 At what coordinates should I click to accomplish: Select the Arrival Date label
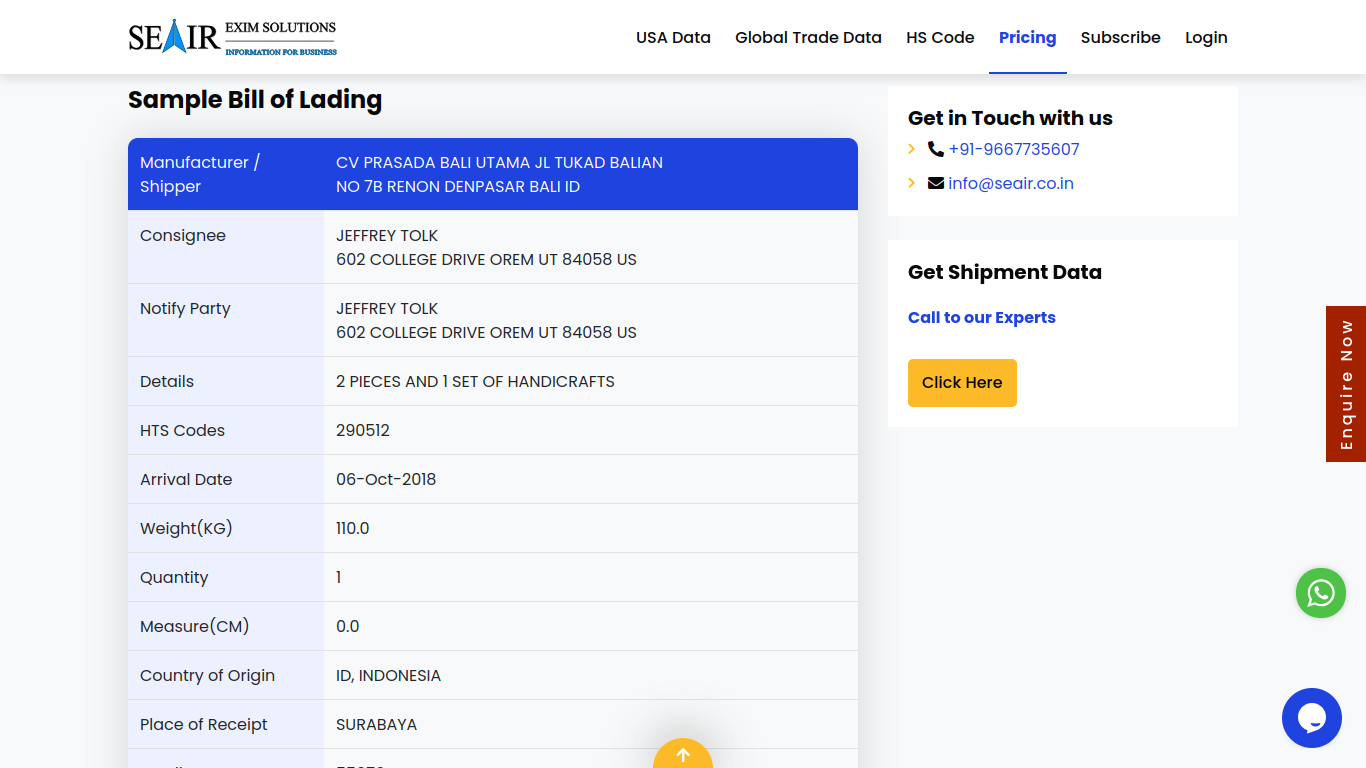186,479
